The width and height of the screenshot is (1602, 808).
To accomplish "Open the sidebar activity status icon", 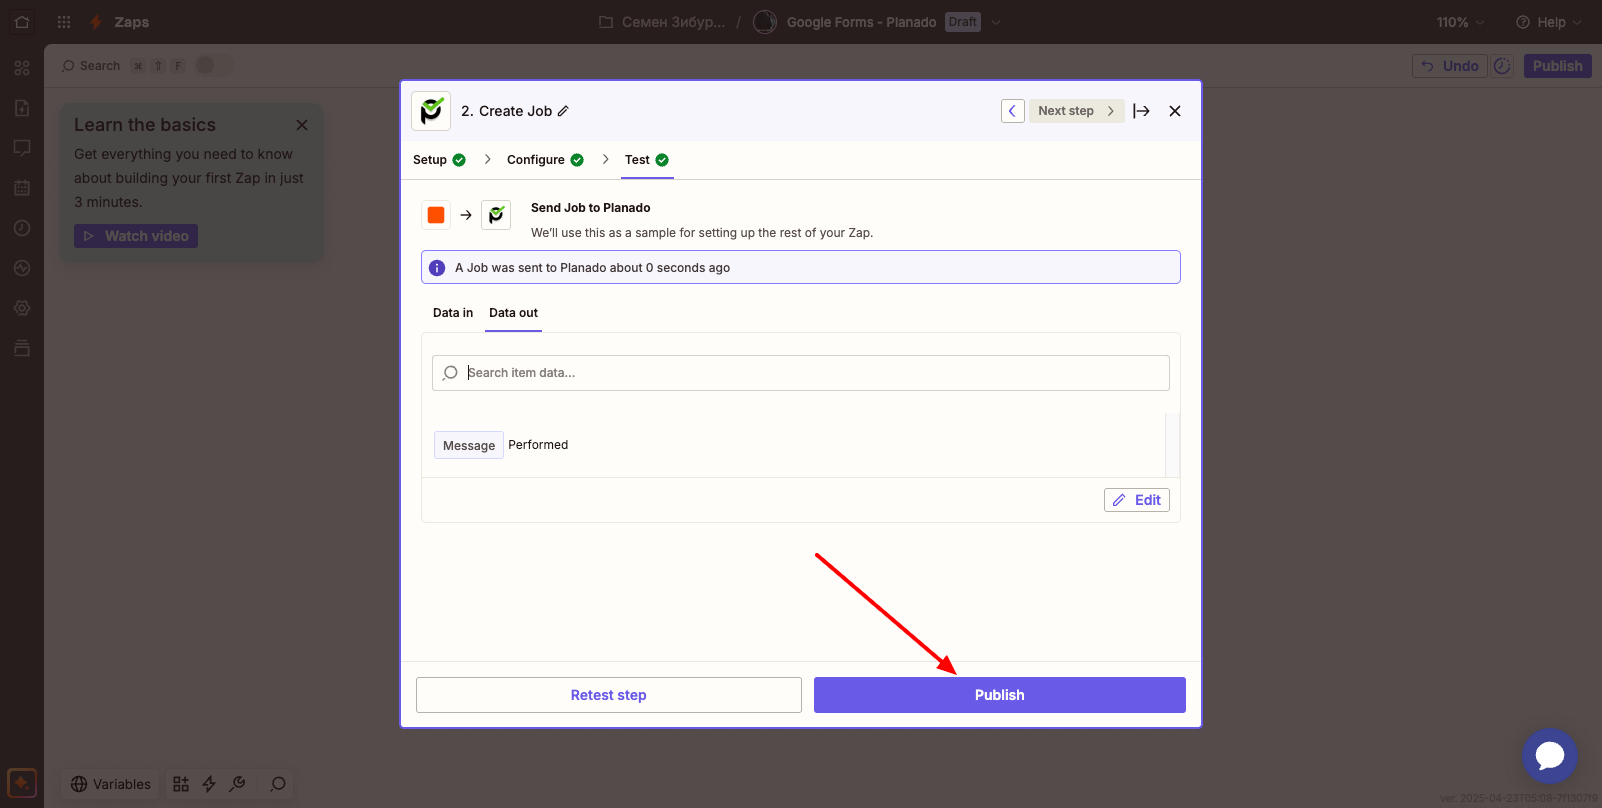I will [22, 268].
